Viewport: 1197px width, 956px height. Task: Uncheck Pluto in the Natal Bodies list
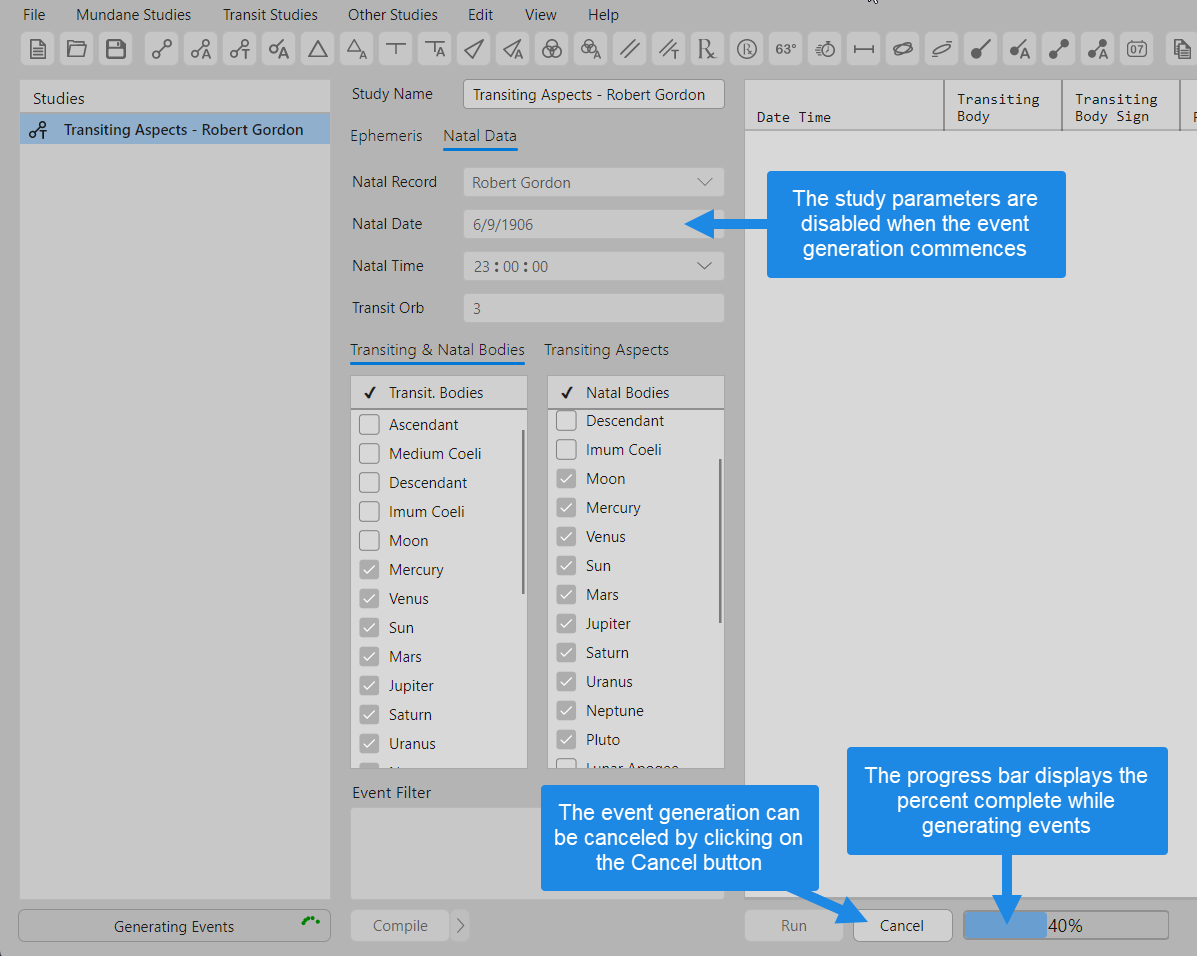(x=566, y=740)
